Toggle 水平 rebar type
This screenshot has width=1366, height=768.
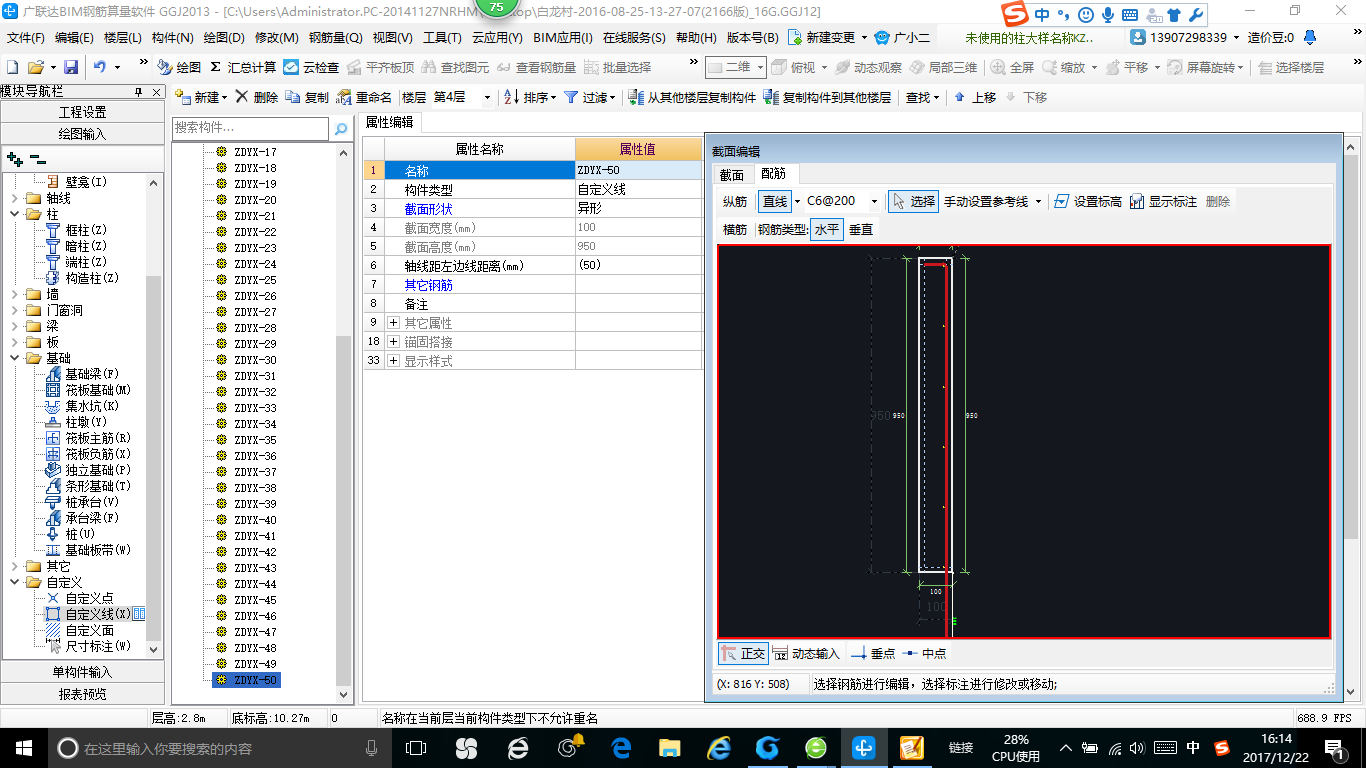tap(827, 229)
